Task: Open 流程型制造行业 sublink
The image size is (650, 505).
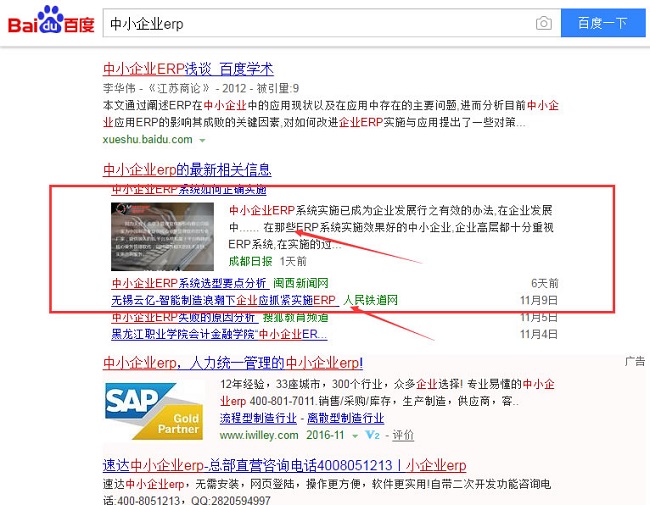Action: 258,418
